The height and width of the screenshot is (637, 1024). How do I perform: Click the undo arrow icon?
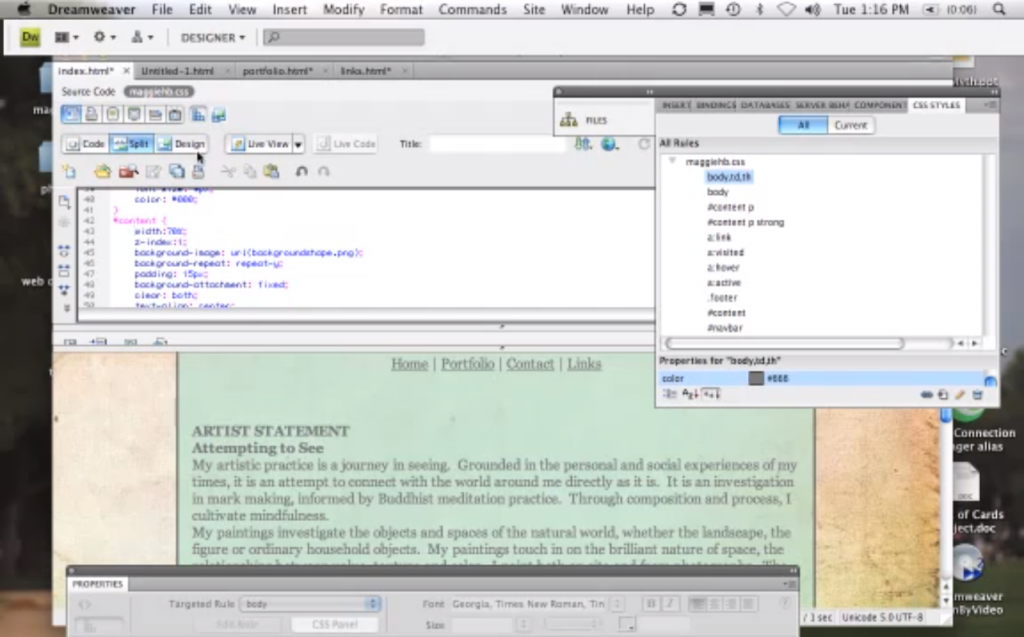[301, 172]
